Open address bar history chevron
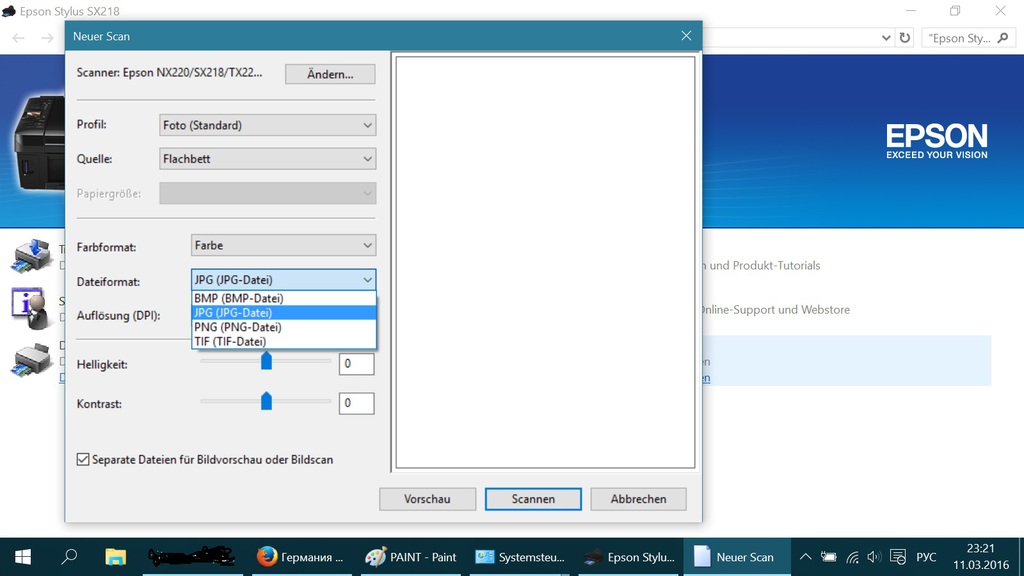This screenshot has width=1024, height=576. coord(886,38)
